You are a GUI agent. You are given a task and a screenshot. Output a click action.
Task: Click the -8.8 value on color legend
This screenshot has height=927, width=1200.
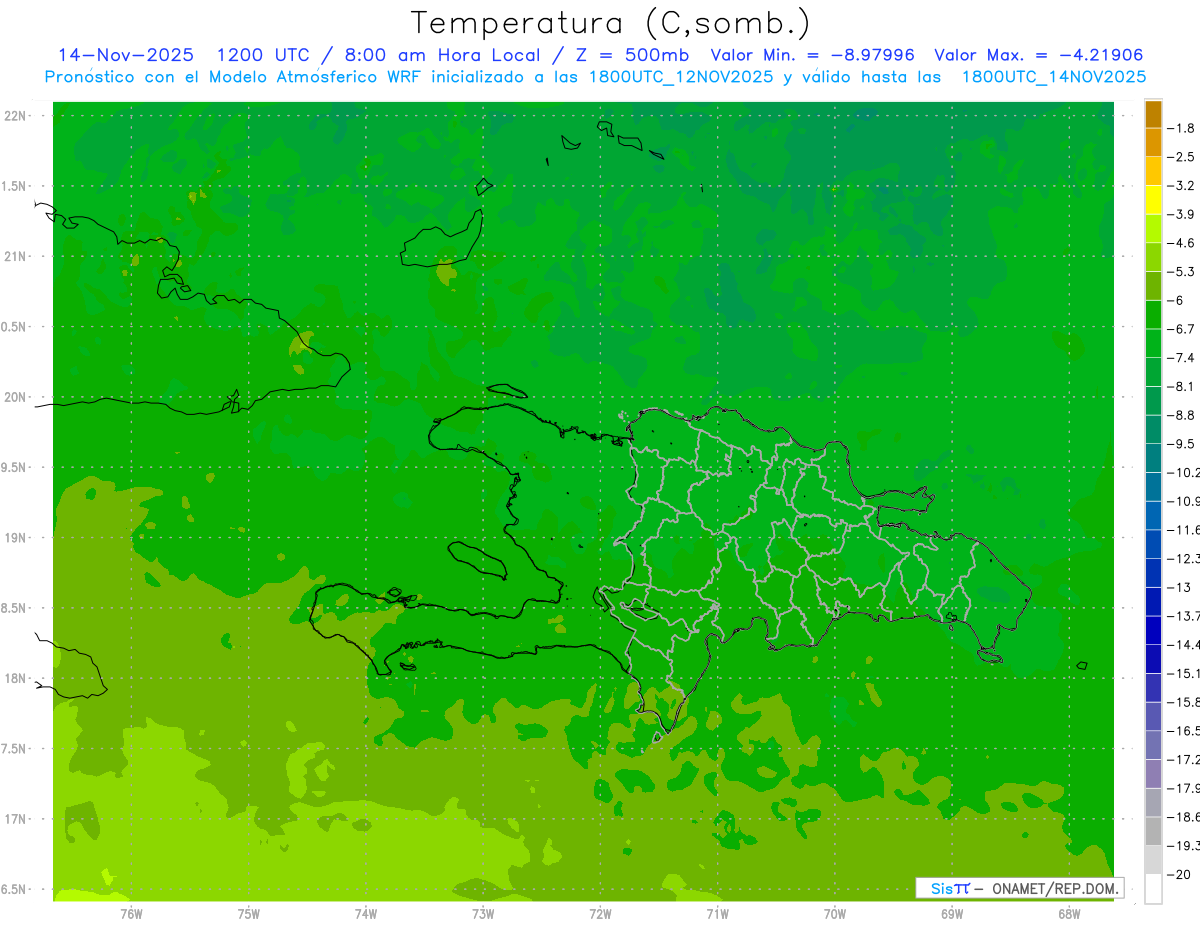[x=1181, y=415]
